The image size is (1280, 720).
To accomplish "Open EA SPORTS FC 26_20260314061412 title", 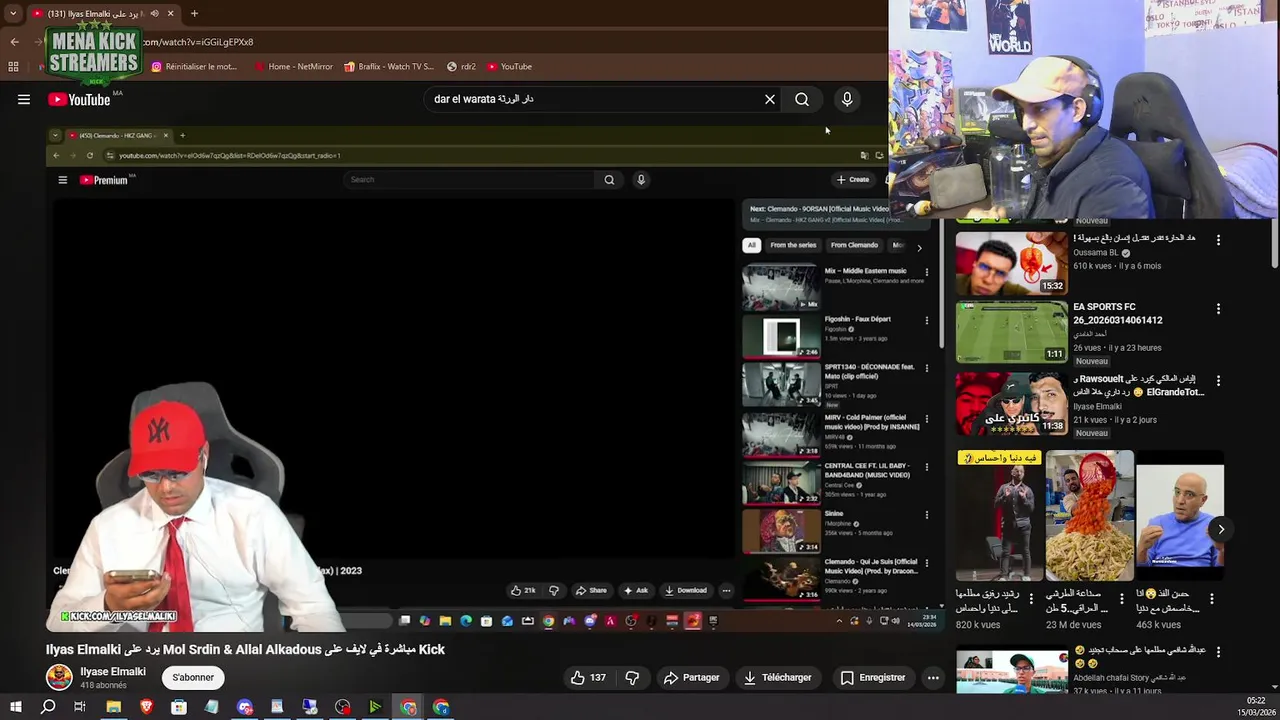I will [x=1118, y=313].
